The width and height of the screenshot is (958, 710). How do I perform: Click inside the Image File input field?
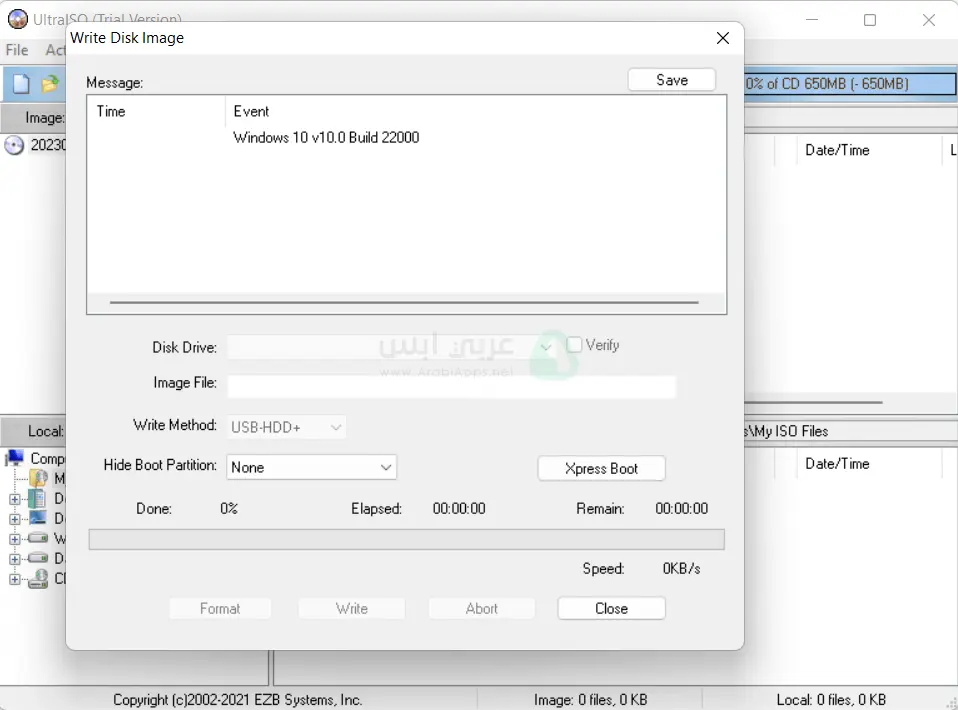coord(451,386)
